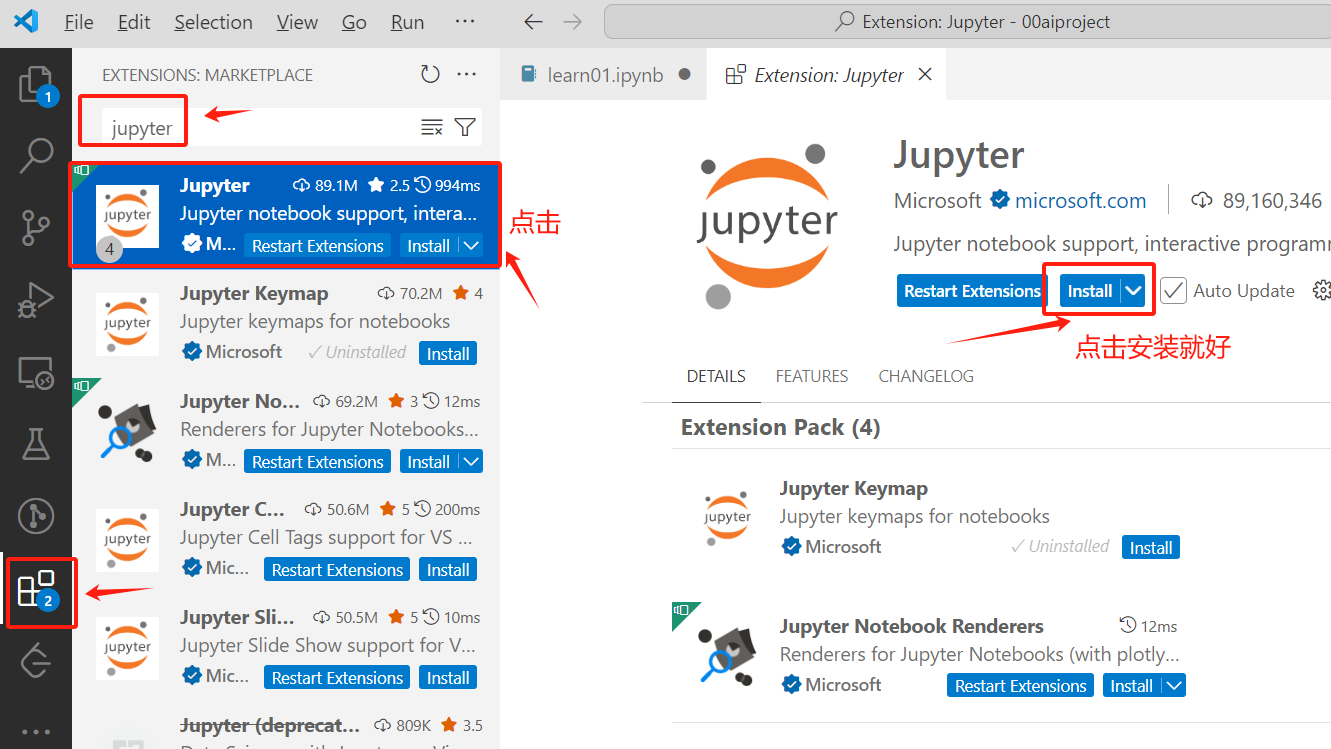Screen dimensions: 1331x749
Task: Open Run and Debug view icon
Action: click(36, 300)
